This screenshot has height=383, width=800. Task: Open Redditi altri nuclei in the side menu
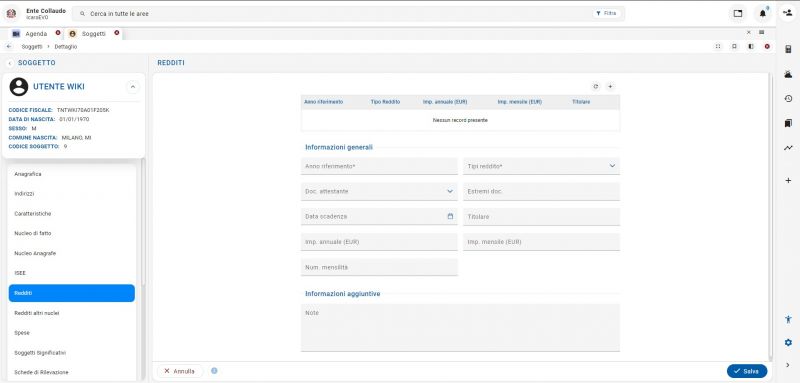click(72, 313)
